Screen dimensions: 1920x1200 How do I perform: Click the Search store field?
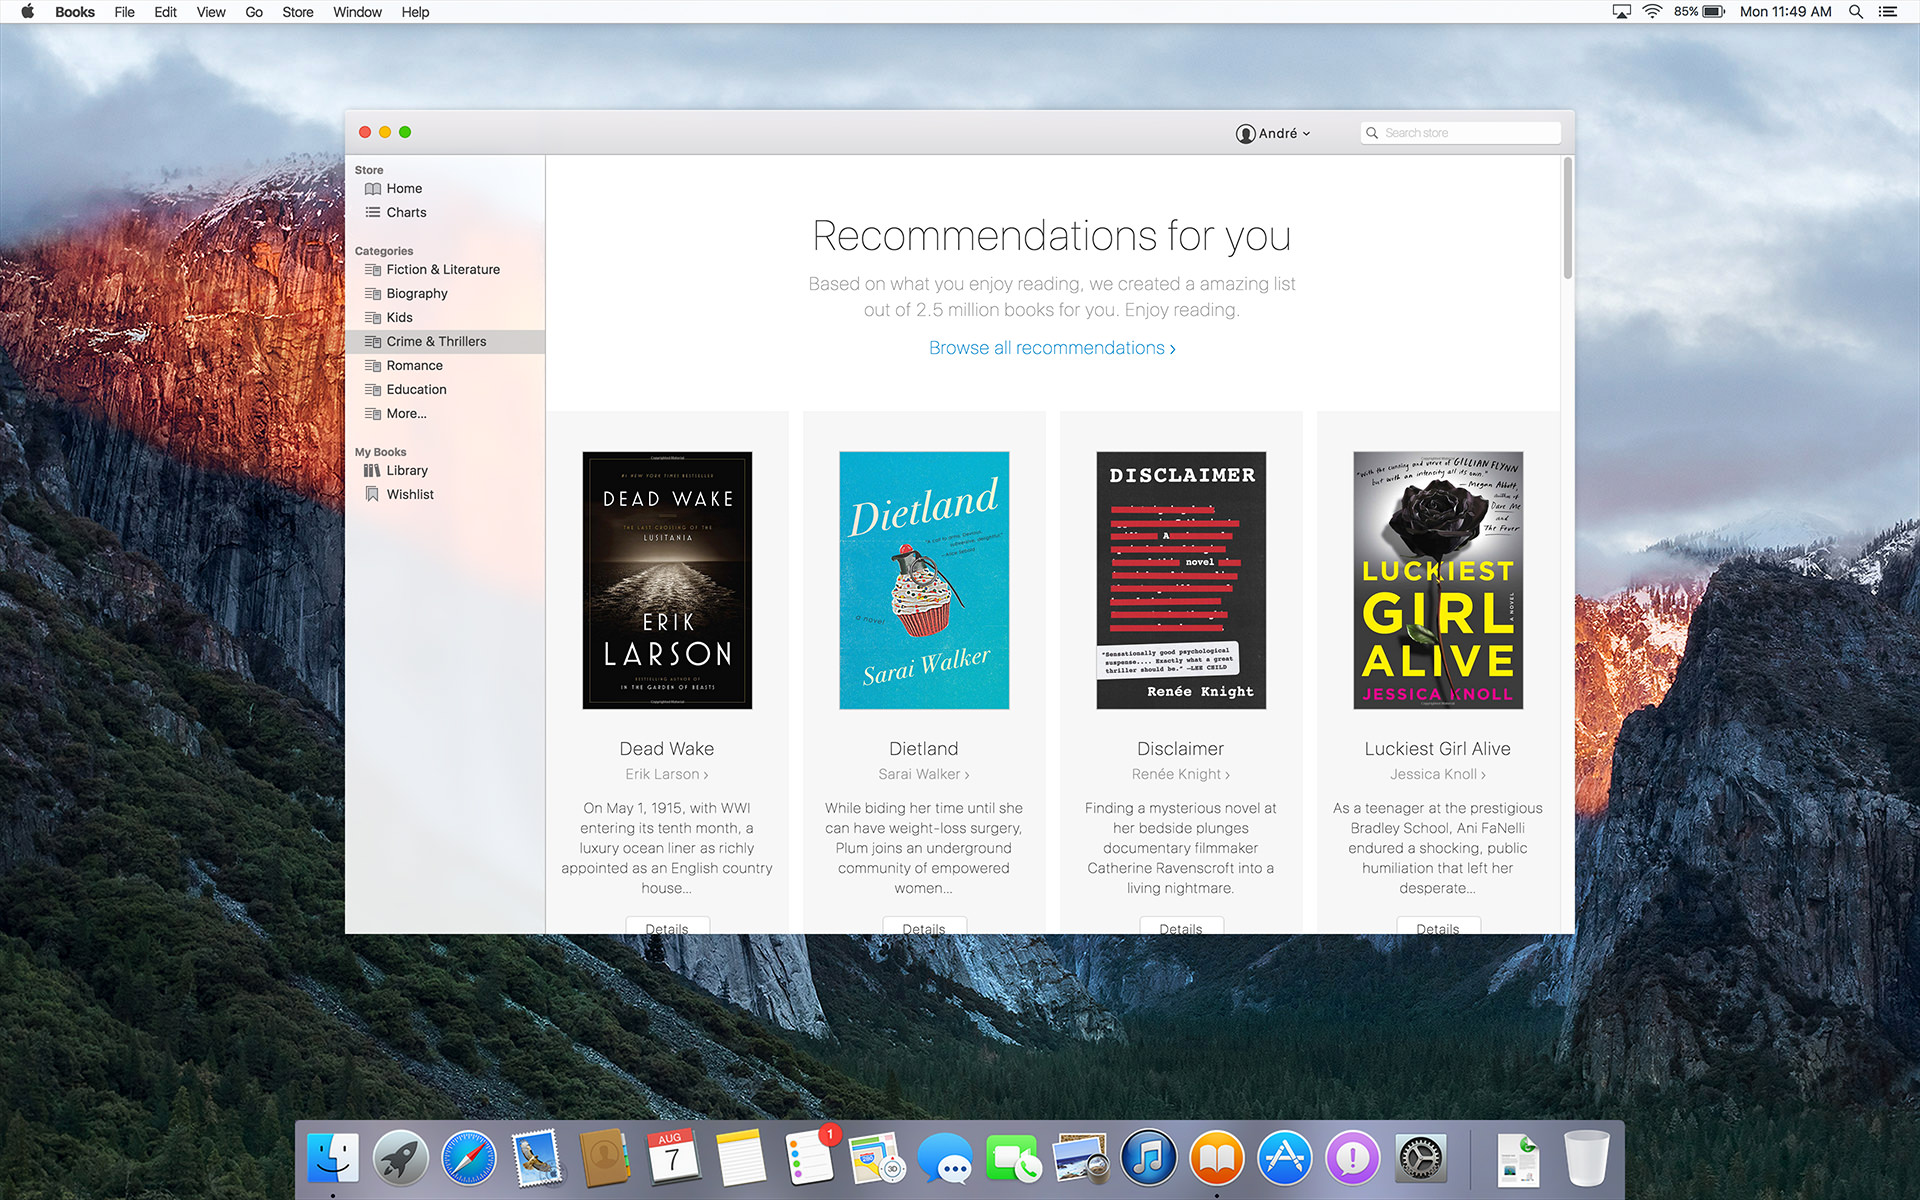pos(1460,133)
